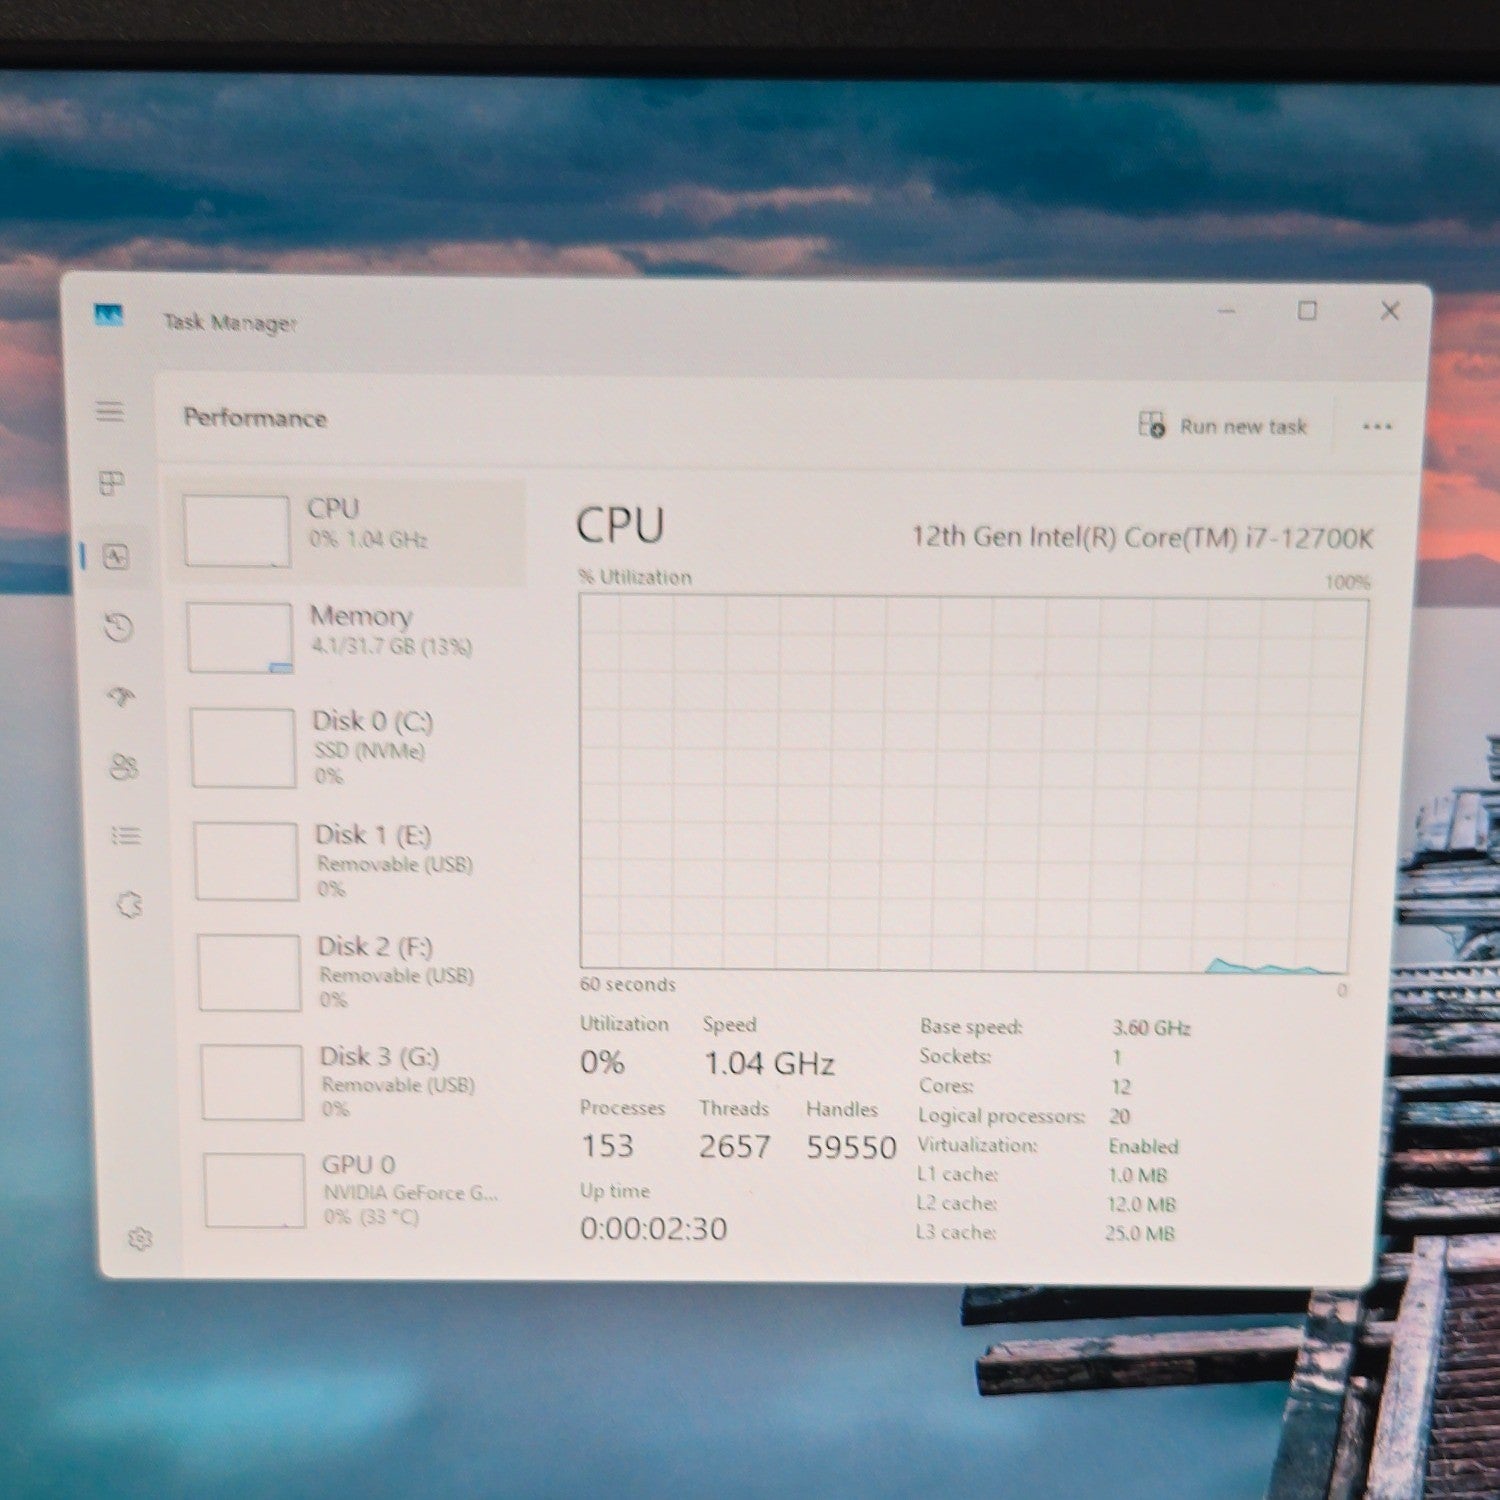The height and width of the screenshot is (1500, 1500).
Task: Select the Performance page icon
Action: [116, 557]
